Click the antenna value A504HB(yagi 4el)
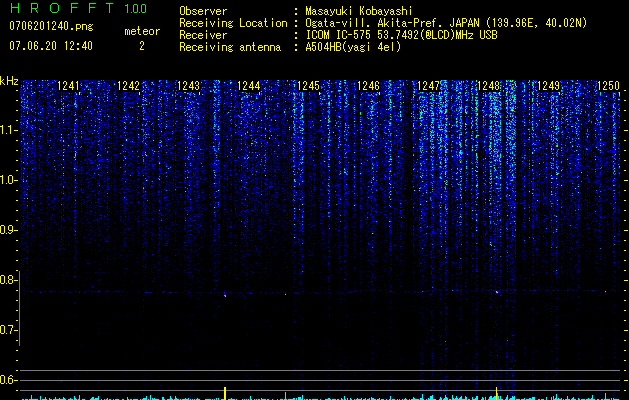This screenshot has height=400, width=629. pyautogui.click(x=353, y=47)
